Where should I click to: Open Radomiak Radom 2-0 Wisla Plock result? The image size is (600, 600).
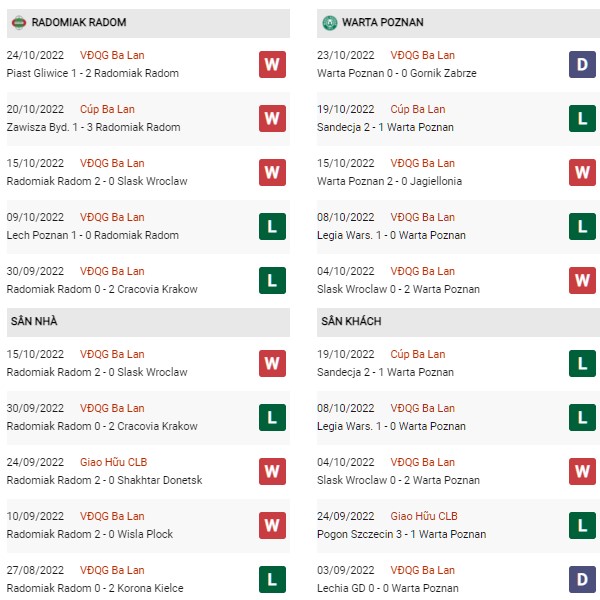(x=92, y=534)
